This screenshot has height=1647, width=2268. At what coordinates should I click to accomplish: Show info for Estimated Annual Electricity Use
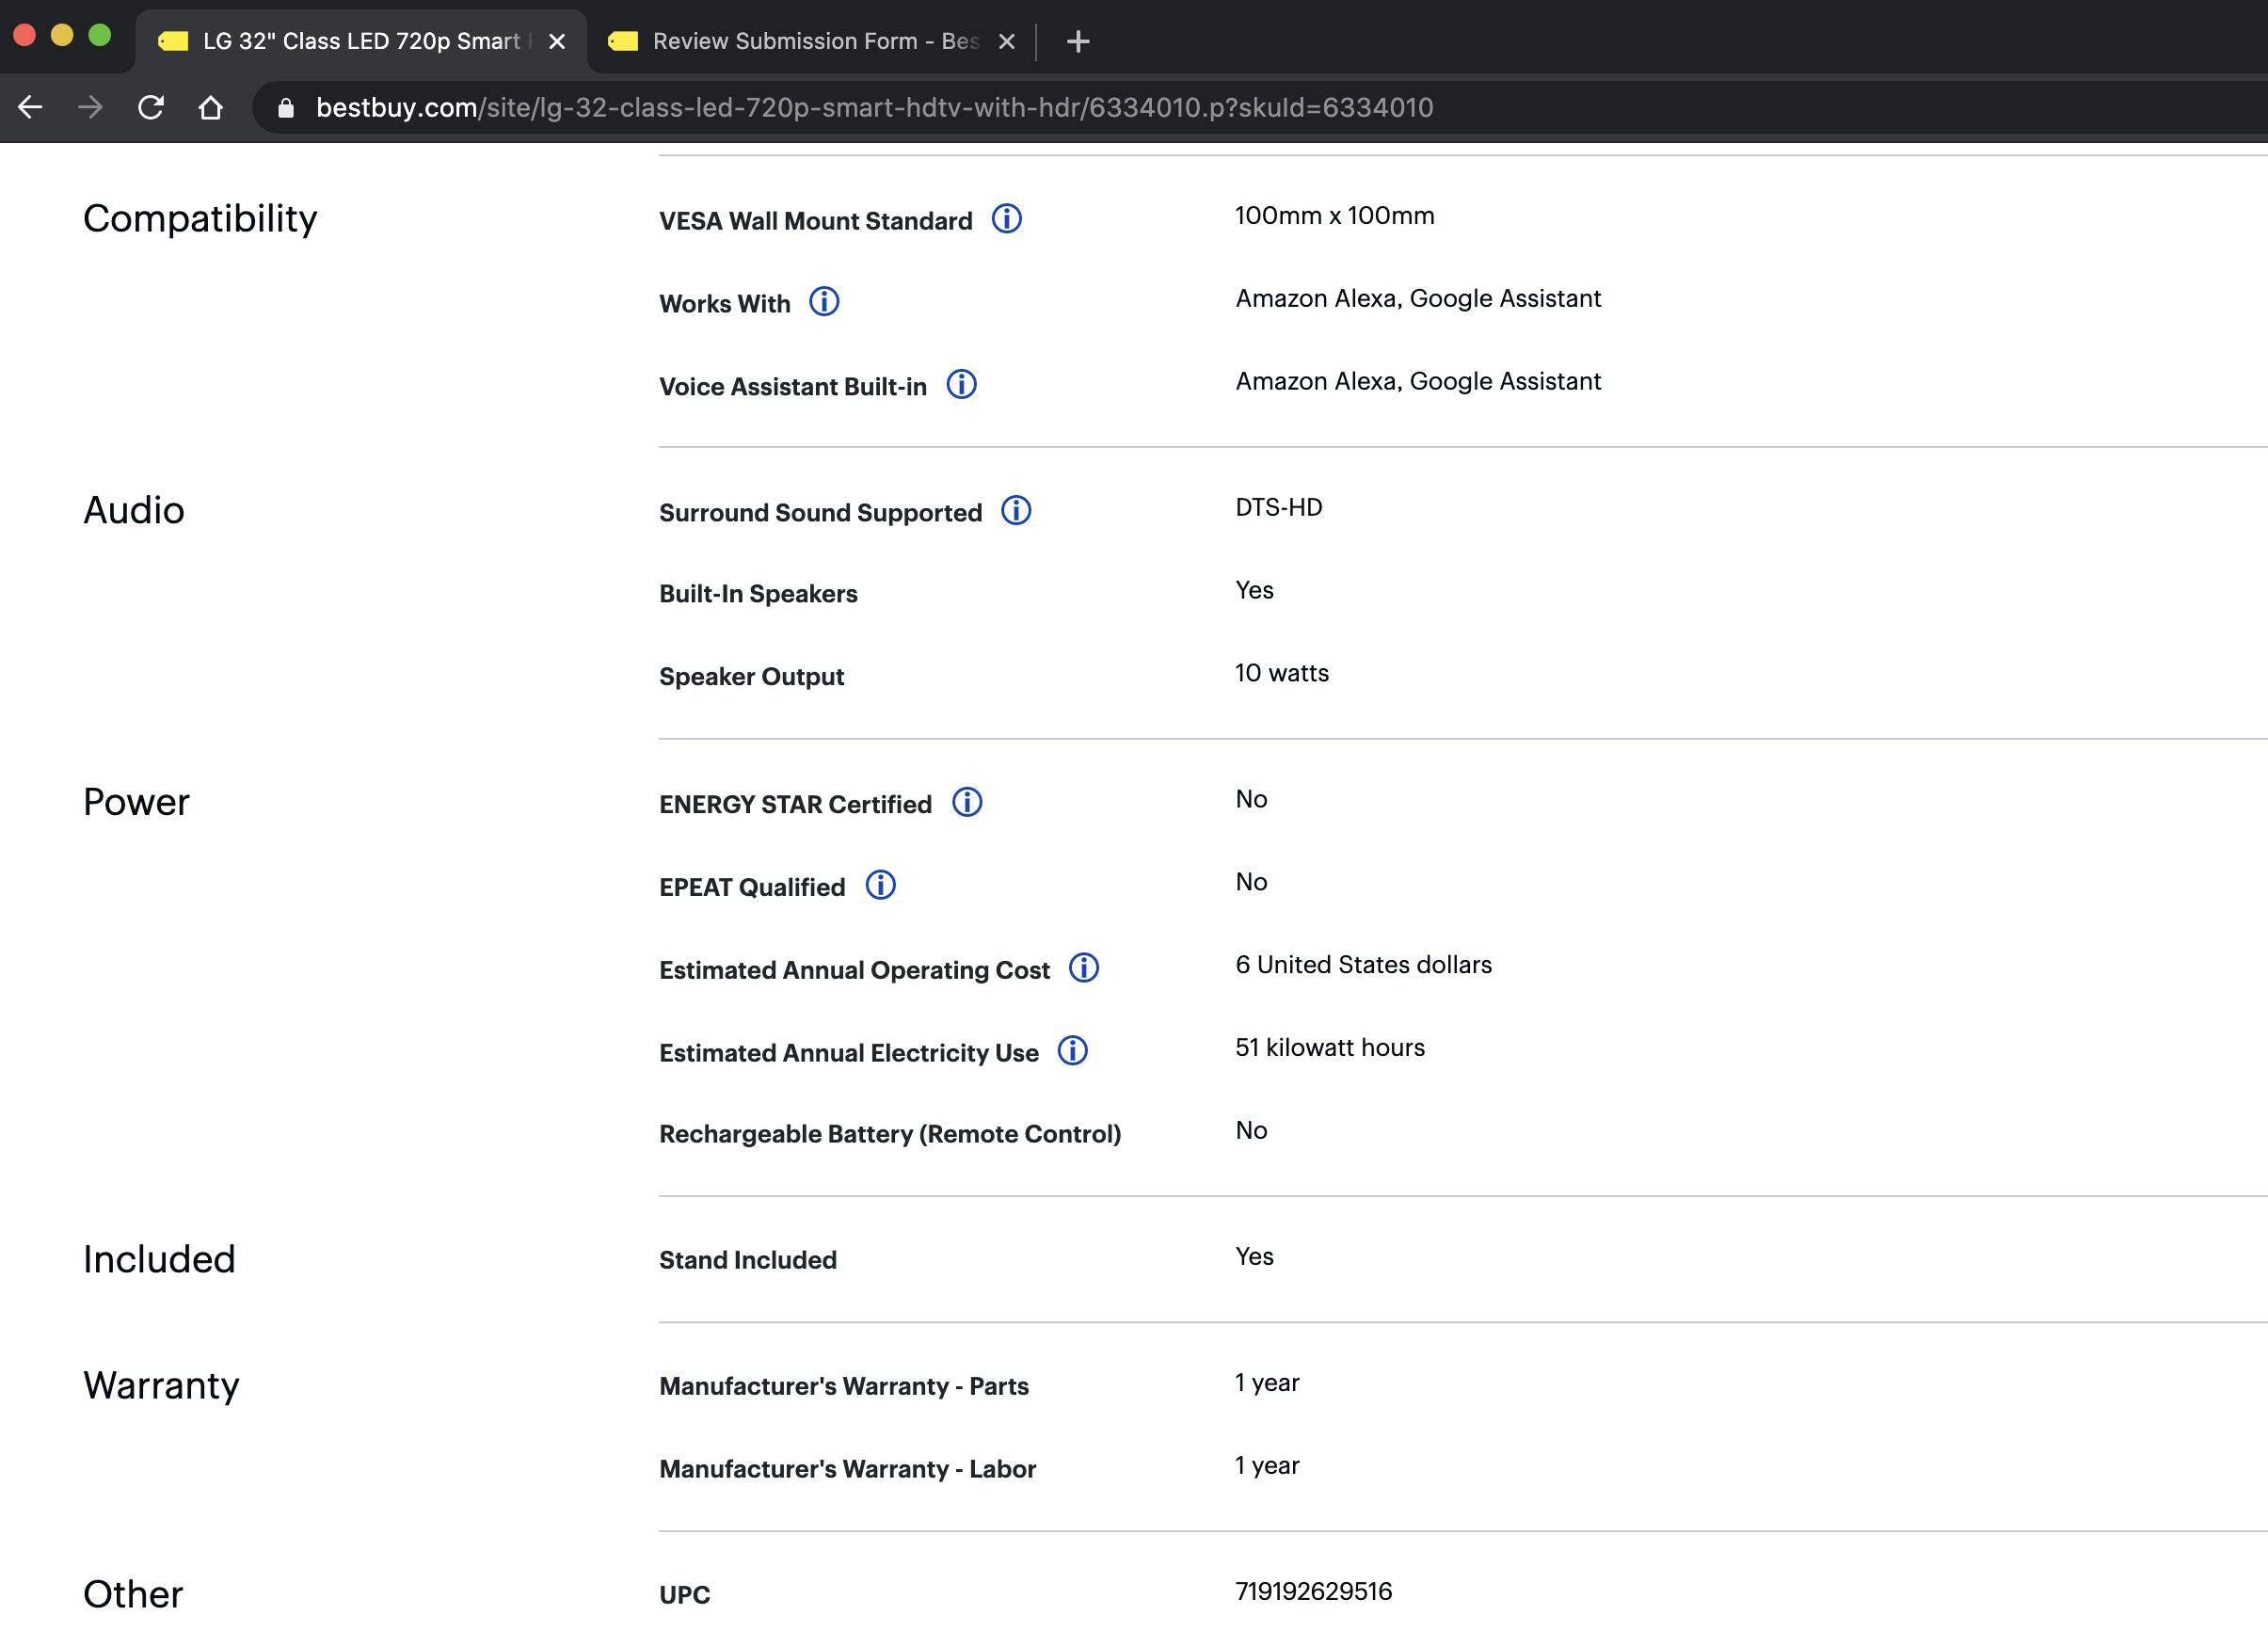tap(1072, 1051)
